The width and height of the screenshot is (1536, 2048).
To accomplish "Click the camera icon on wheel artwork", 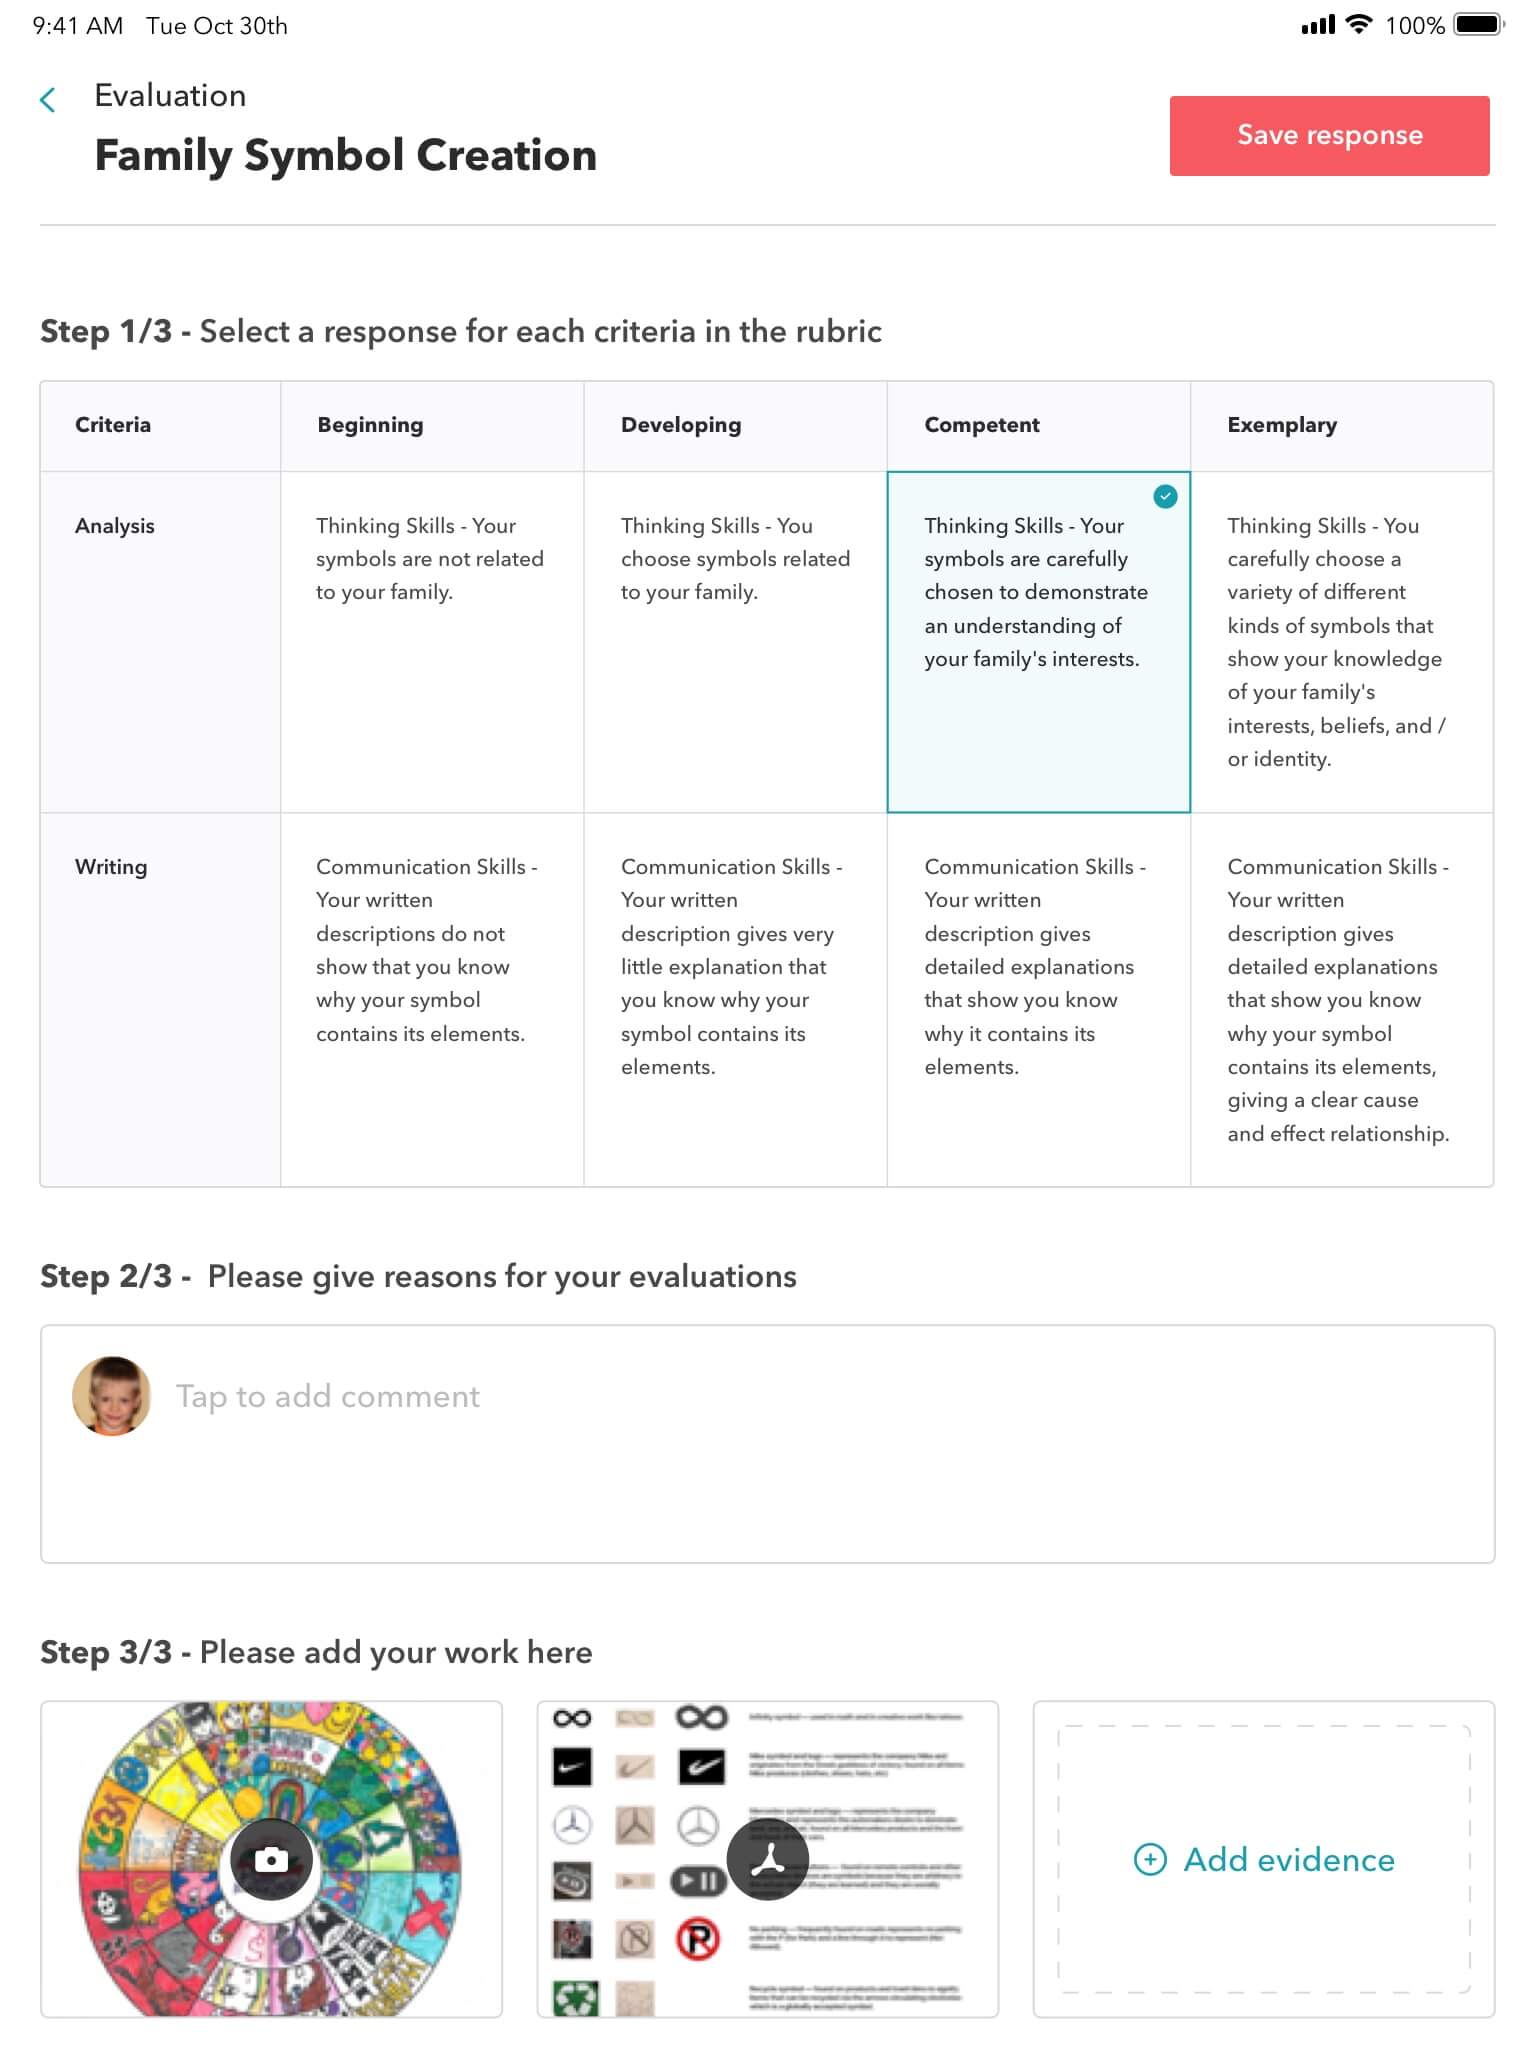I will [x=271, y=1859].
